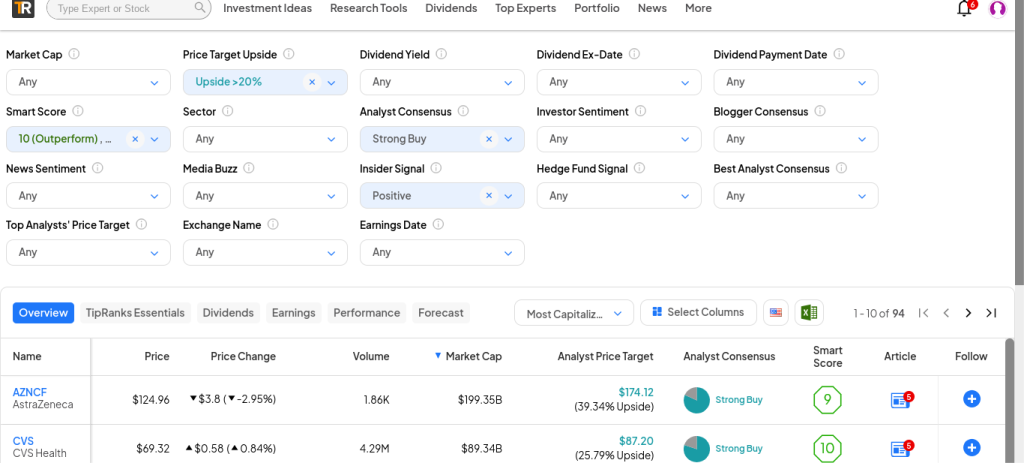Click the Select Columns button
Viewport: 1024px width, 463px height.
pos(697,312)
